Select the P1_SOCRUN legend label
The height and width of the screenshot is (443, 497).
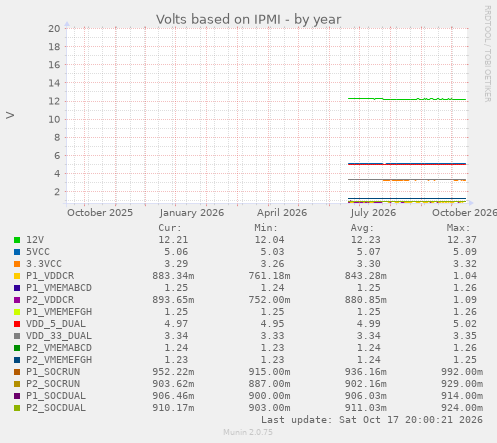point(53,372)
